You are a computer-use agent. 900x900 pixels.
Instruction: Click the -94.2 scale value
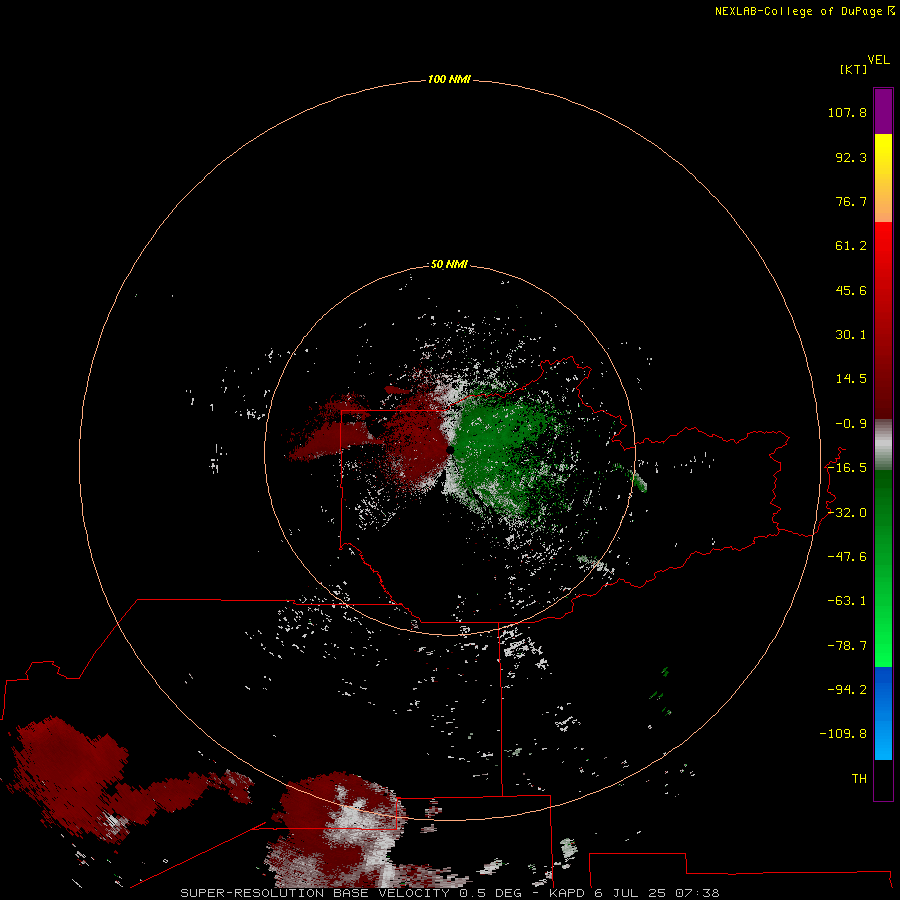click(x=847, y=689)
